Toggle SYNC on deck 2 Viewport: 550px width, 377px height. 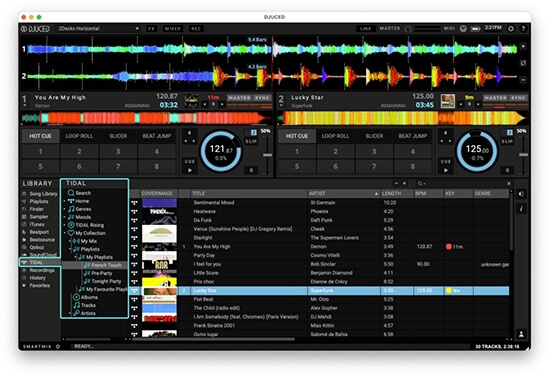point(518,98)
